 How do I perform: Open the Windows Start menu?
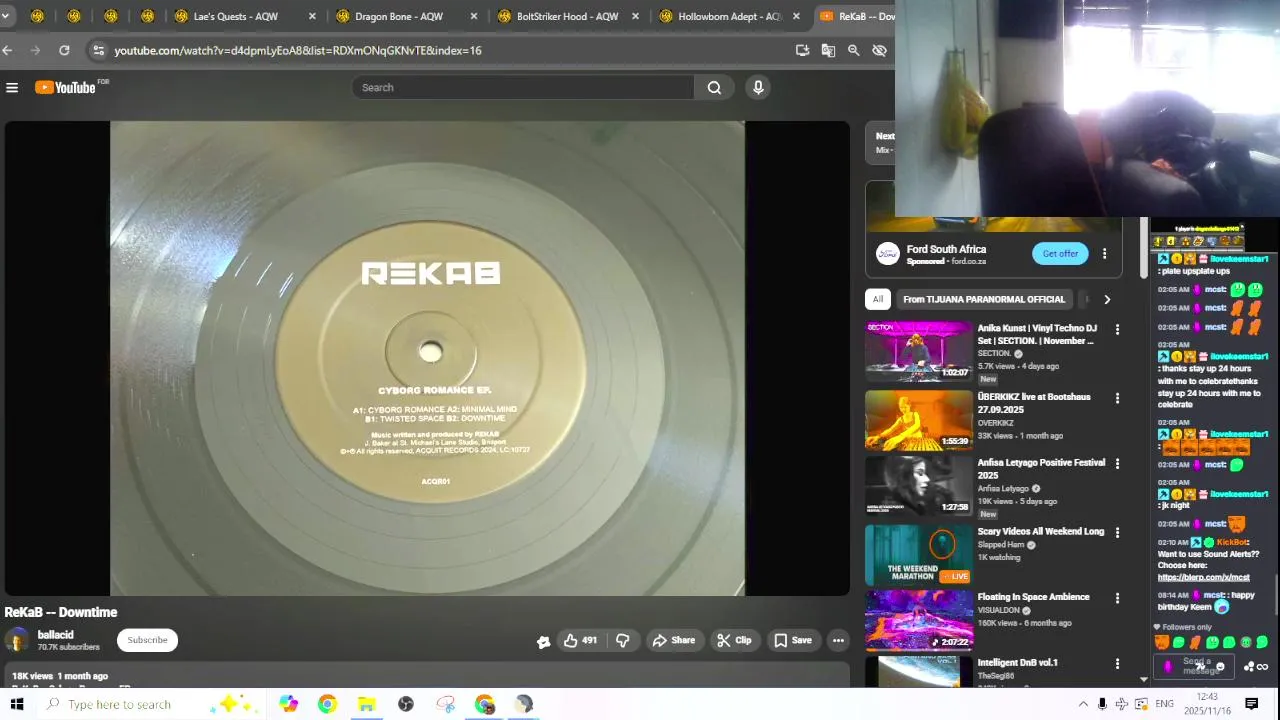pyautogui.click(x=16, y=704)
